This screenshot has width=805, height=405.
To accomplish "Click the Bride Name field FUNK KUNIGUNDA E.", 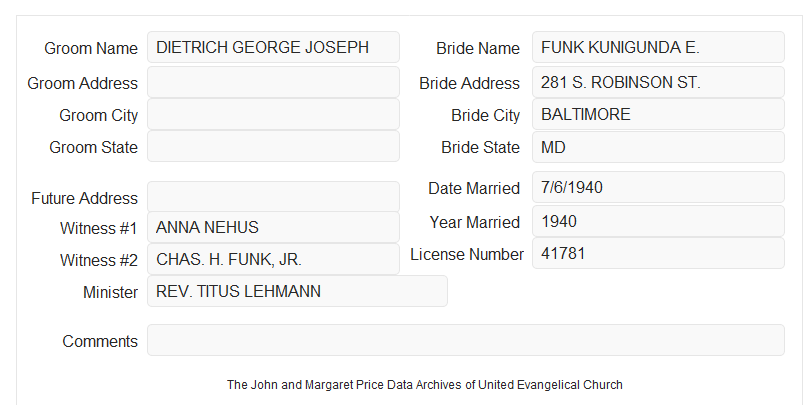I will tap(658, 47).
